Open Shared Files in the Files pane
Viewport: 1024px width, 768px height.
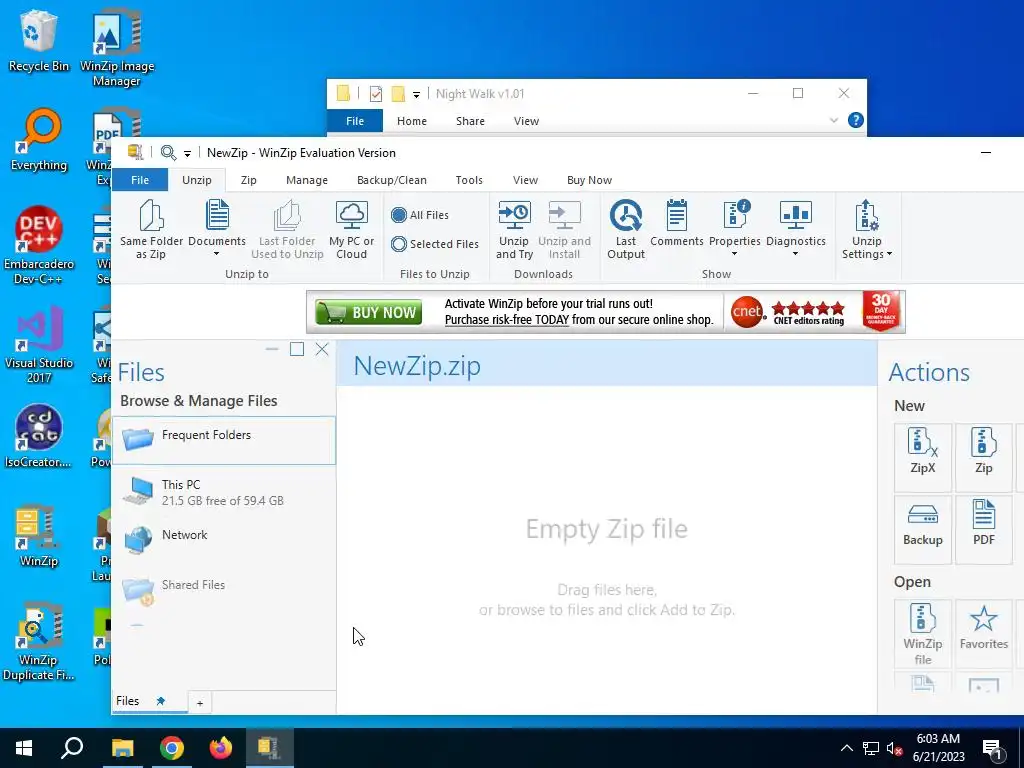(x=224, y=589)
